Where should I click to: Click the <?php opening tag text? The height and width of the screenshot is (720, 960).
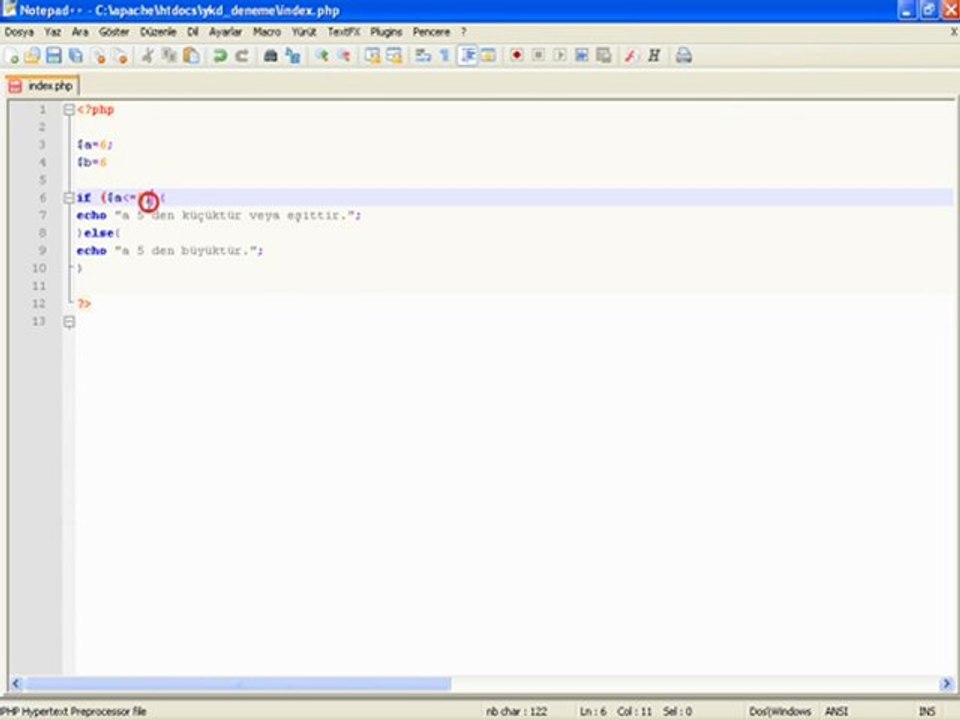tap(96, 110)
